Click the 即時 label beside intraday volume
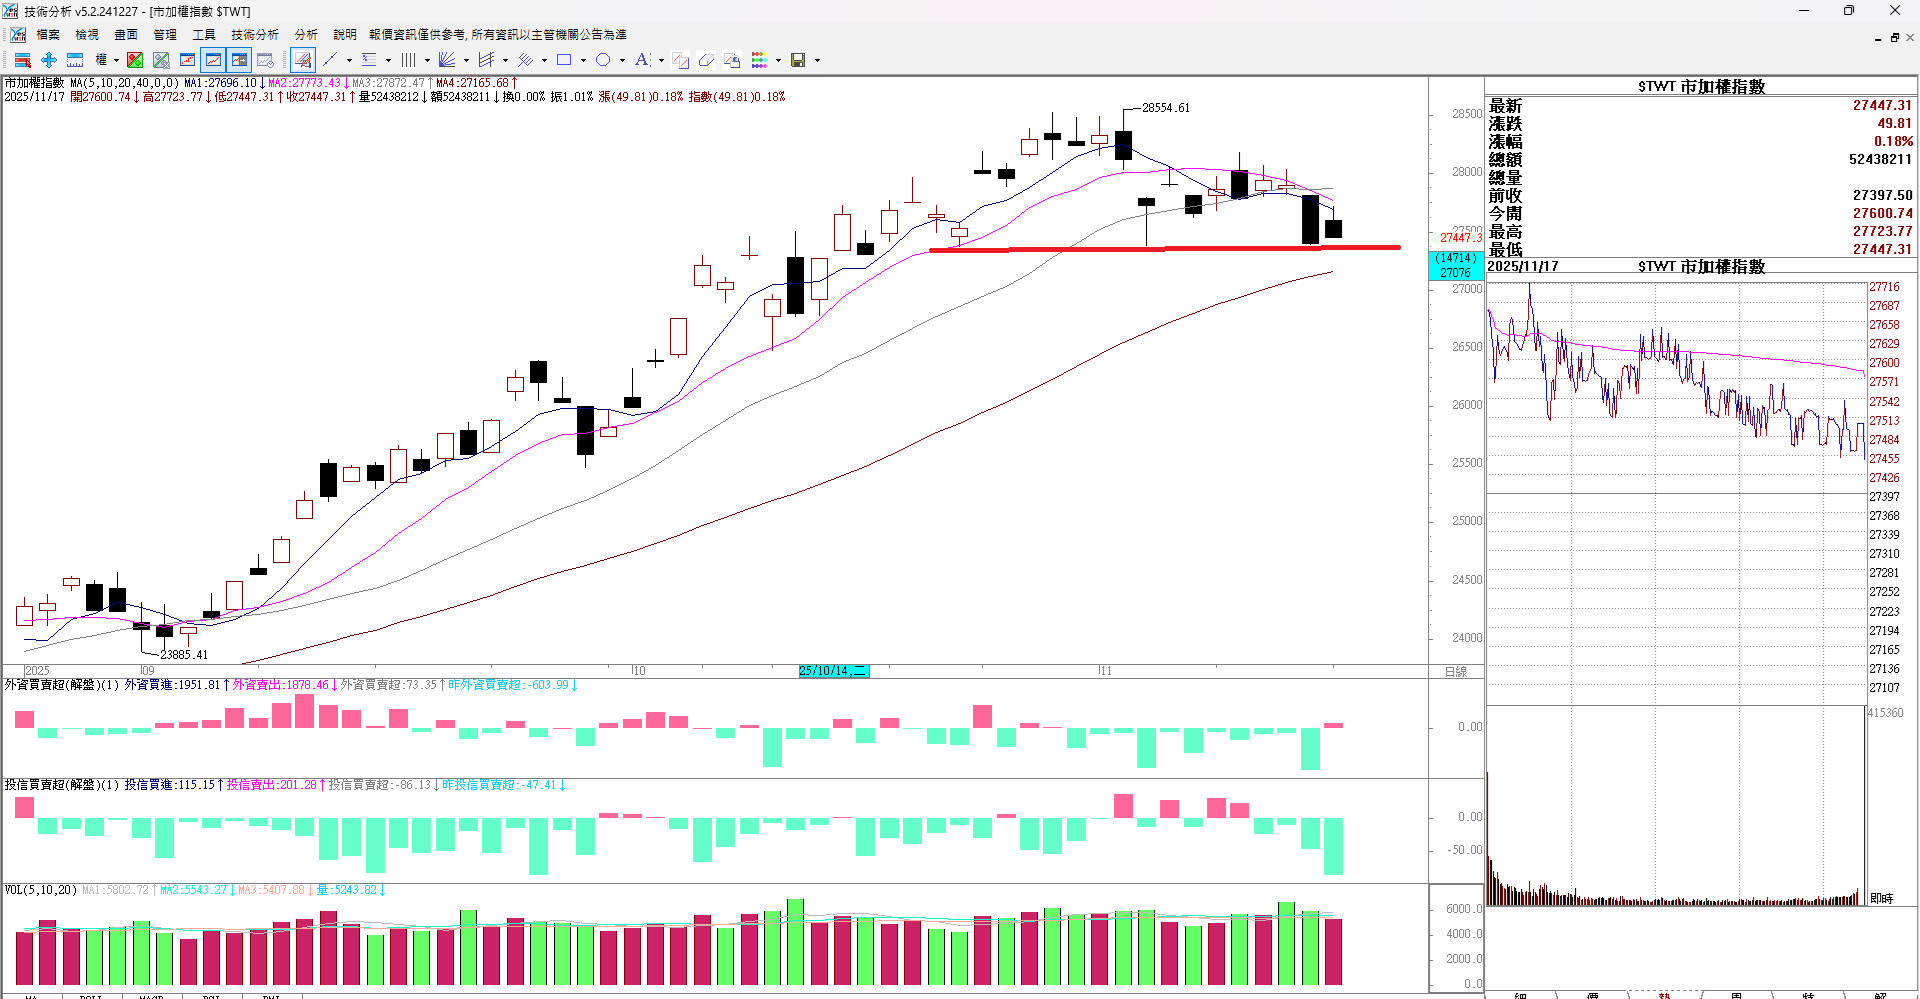Screen dimensions: 1920x999 [1881, 898]
